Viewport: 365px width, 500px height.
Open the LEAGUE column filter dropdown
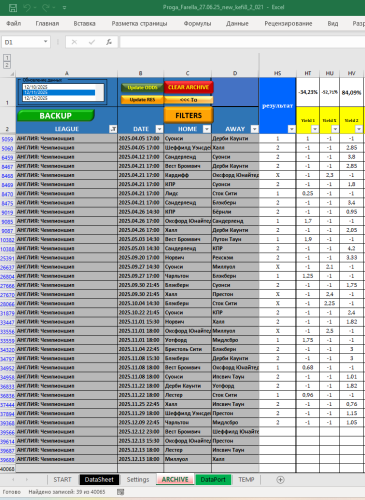point(113,129)
